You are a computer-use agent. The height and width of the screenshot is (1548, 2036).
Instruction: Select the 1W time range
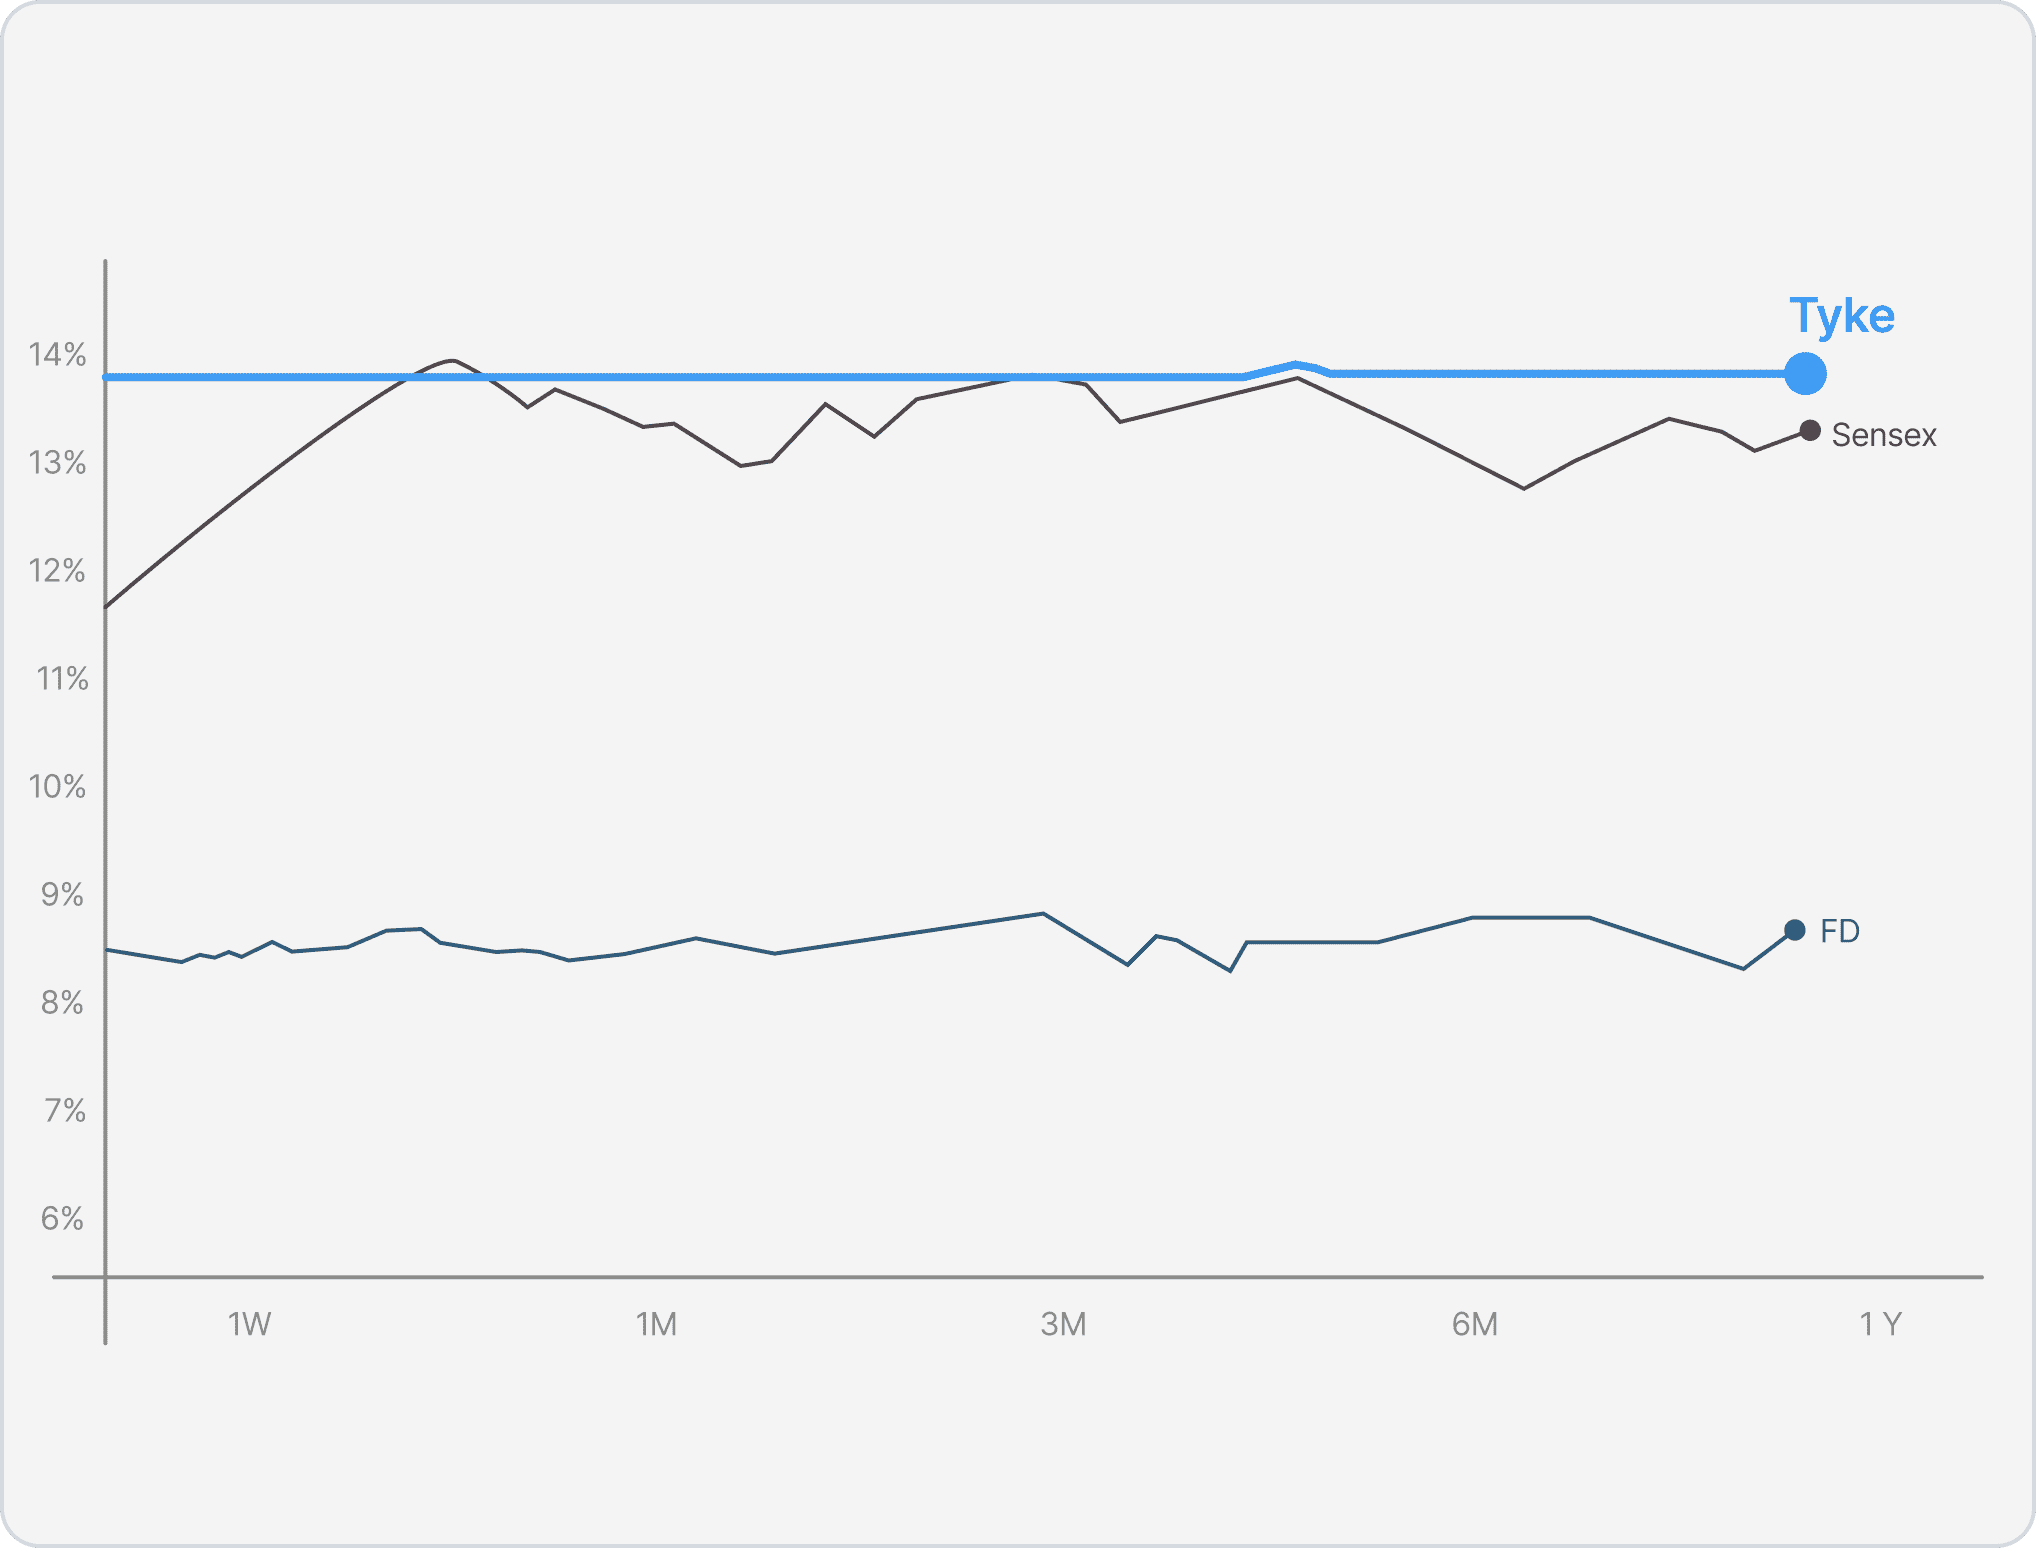click(249, 1324)
